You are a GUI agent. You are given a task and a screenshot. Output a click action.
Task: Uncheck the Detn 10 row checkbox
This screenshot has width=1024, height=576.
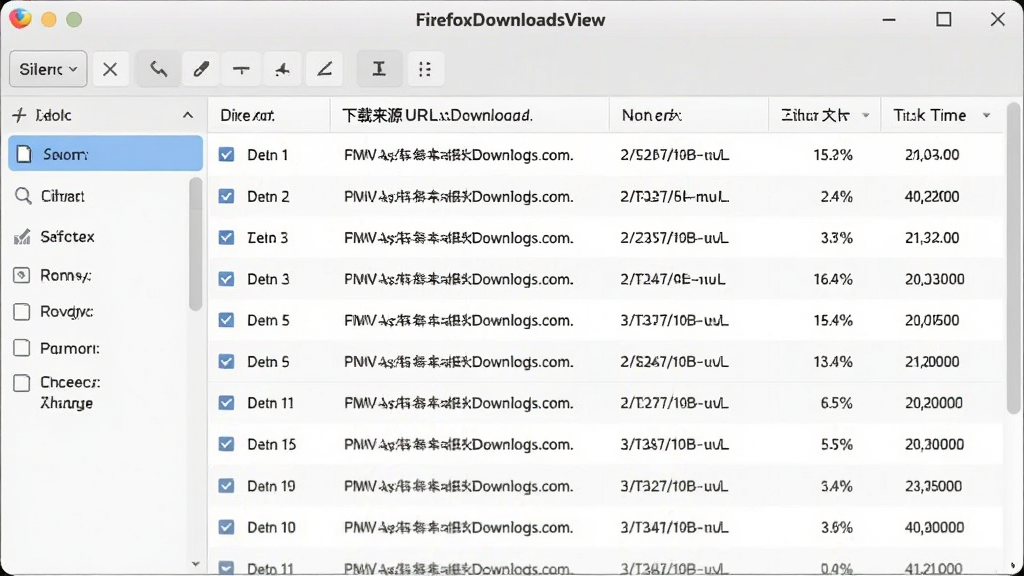227,527
